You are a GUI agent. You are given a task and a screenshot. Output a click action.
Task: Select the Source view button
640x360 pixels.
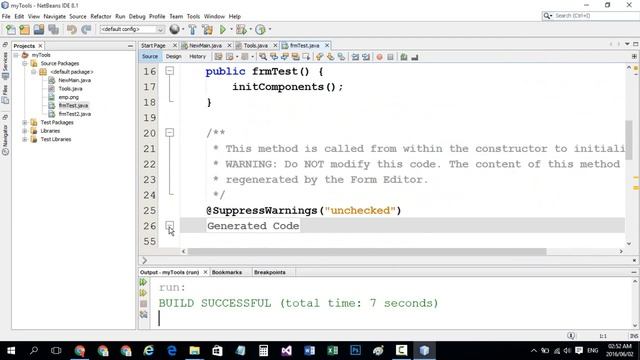point(150,57)
